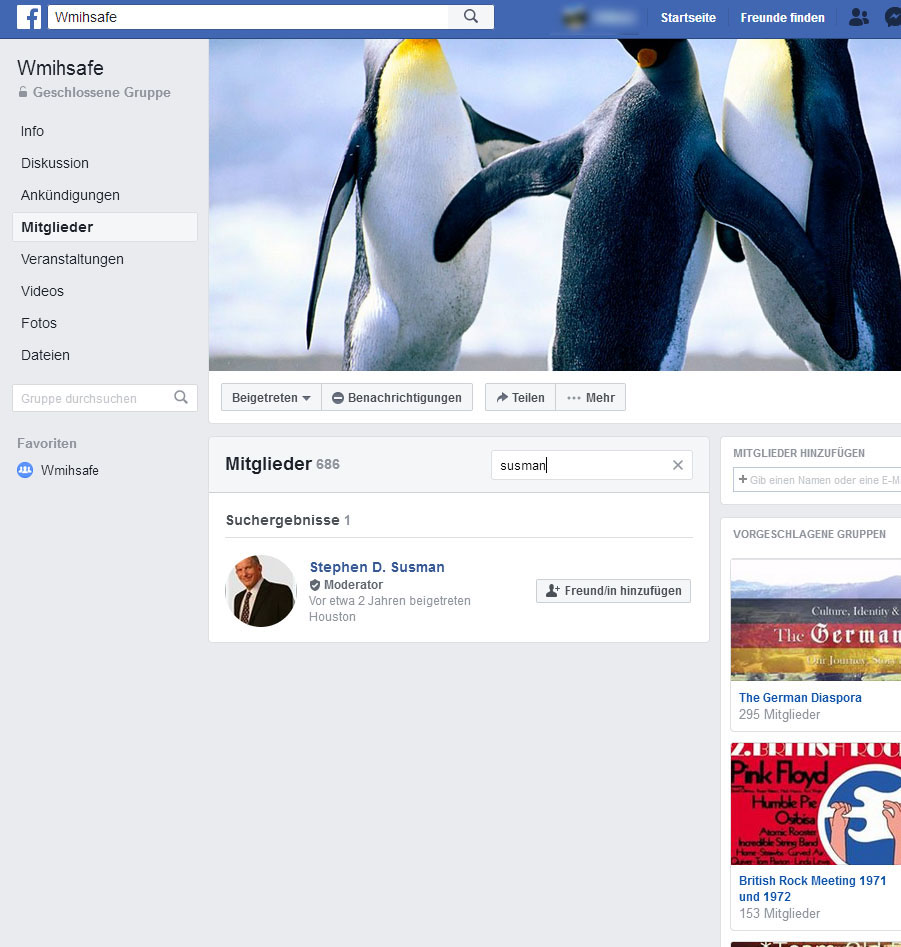The height and width of the screenshot is (947, 901).
Task: Click the Moderator shield badge icon
Action: click(315, 585)
